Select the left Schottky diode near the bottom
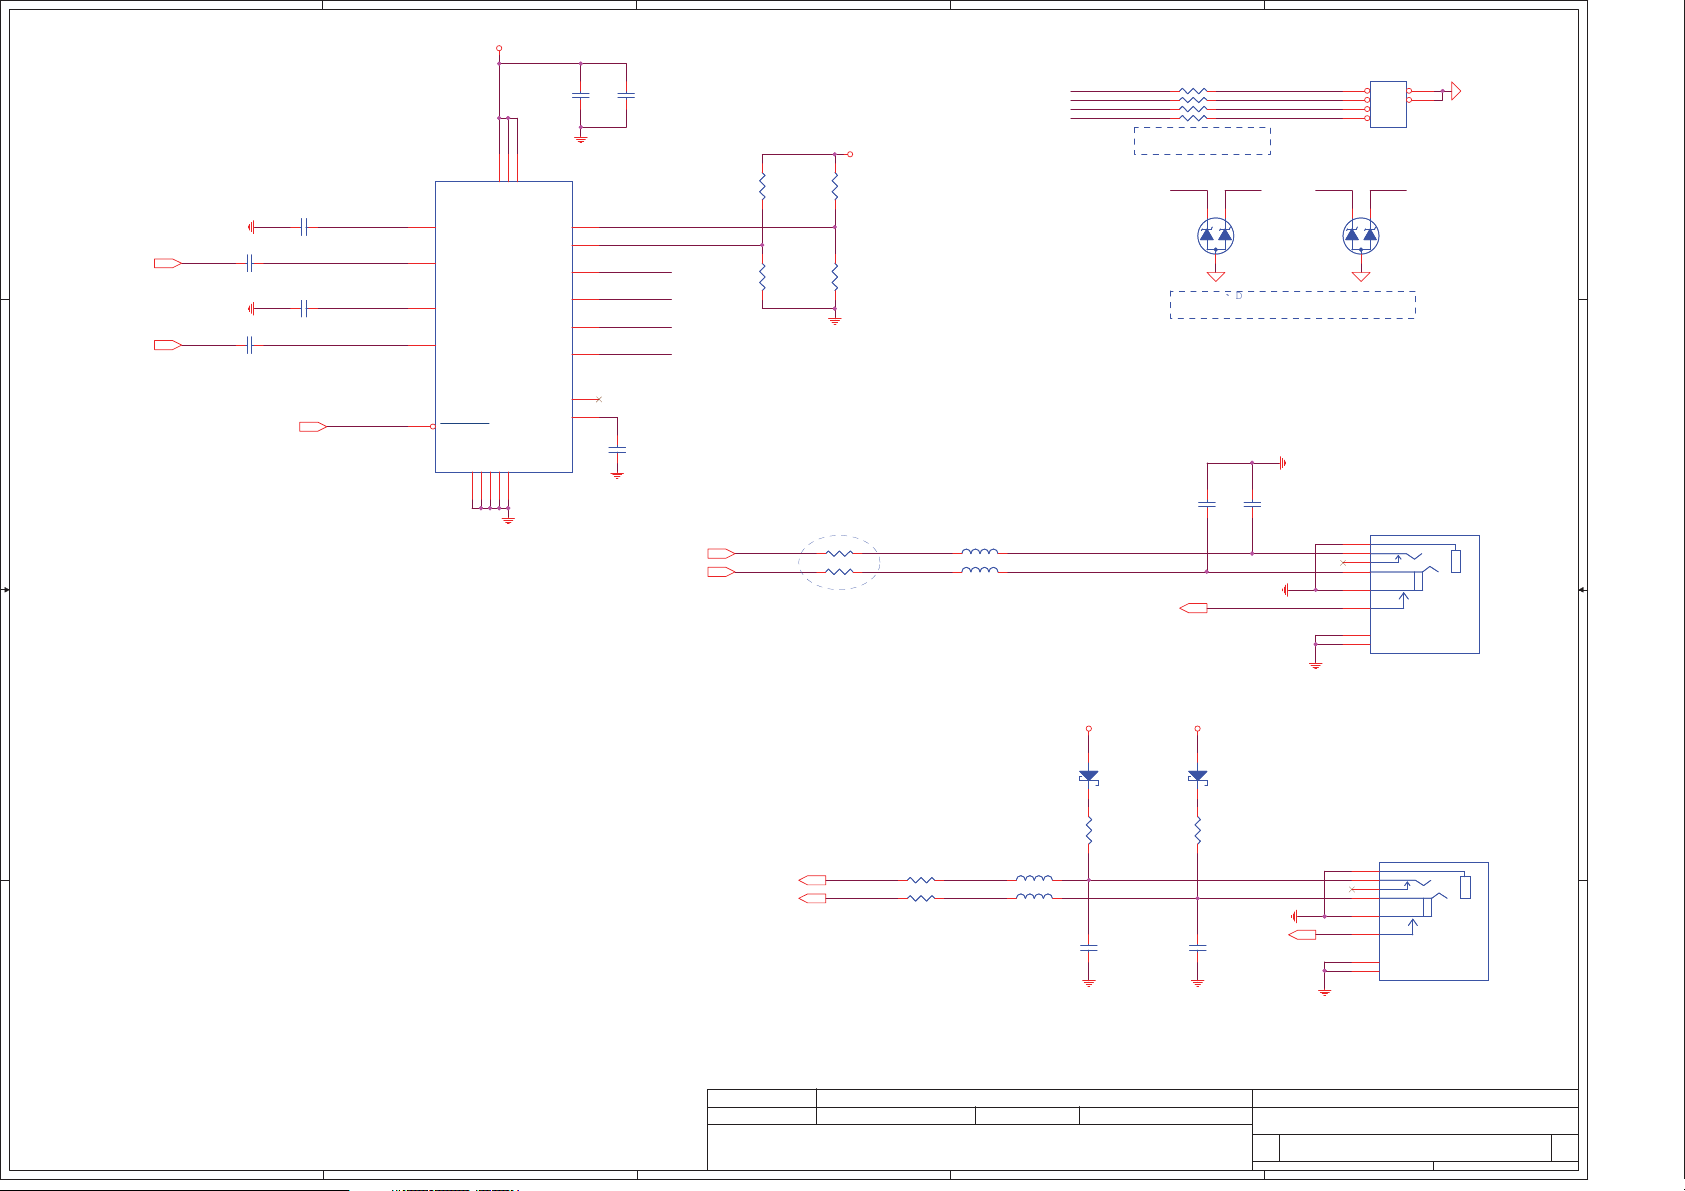 tap(1089, 776)
